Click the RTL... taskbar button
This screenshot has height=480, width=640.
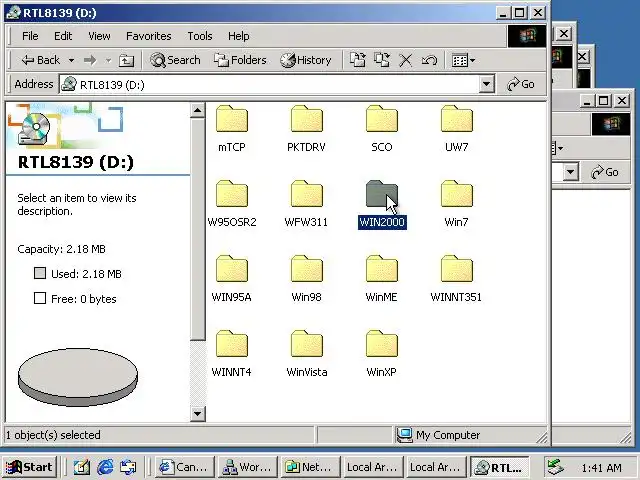pyautogui.click(x=499, y=467)
